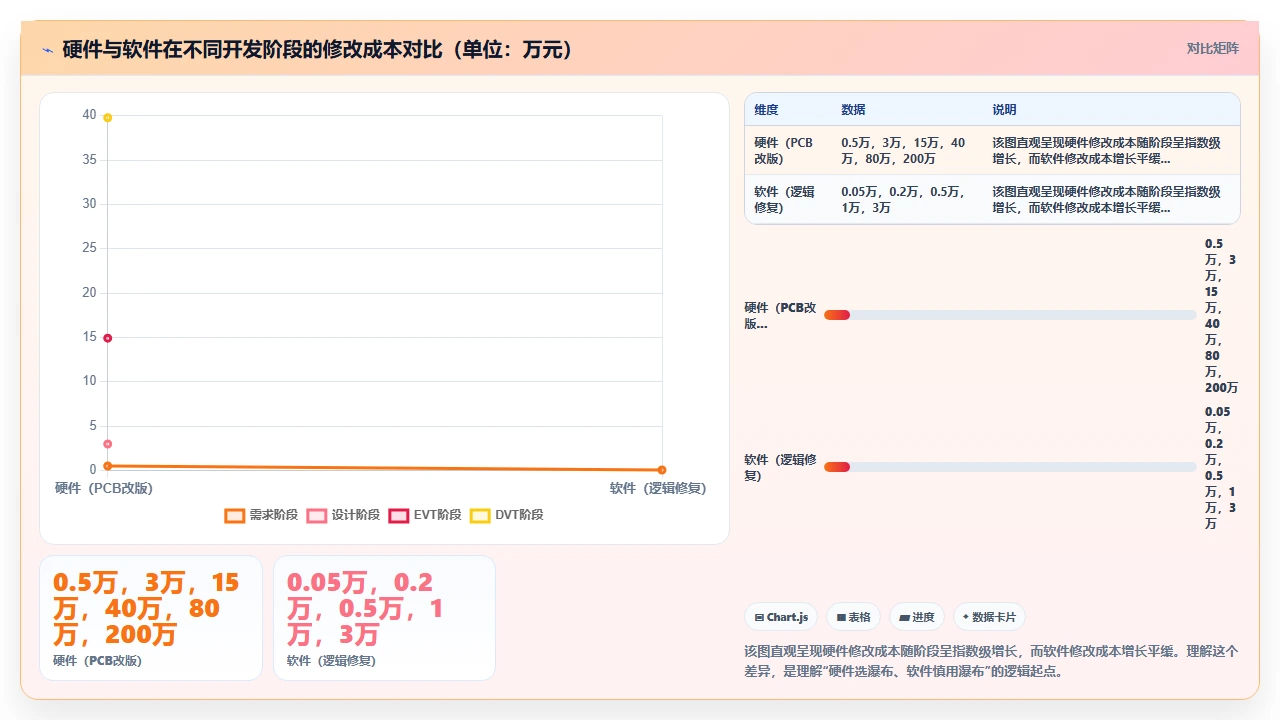
Task: Click the 对比矩阵 label in the header
Action: click(x=1213, y=48)
